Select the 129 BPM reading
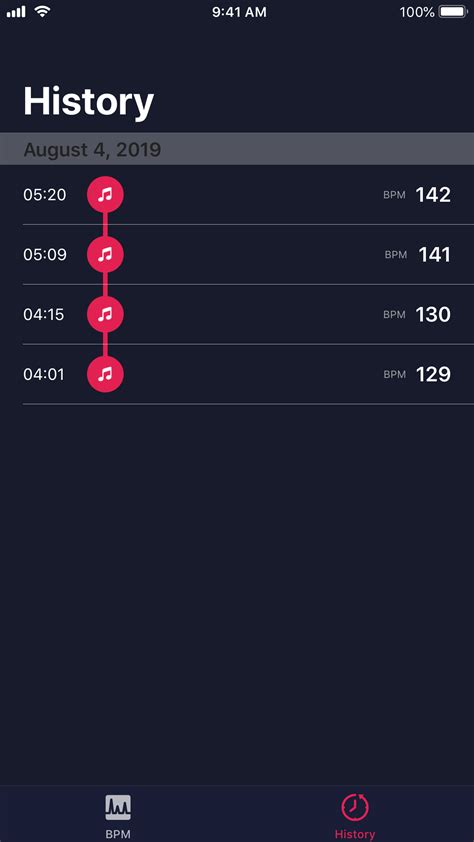 [x=433, y=374]
